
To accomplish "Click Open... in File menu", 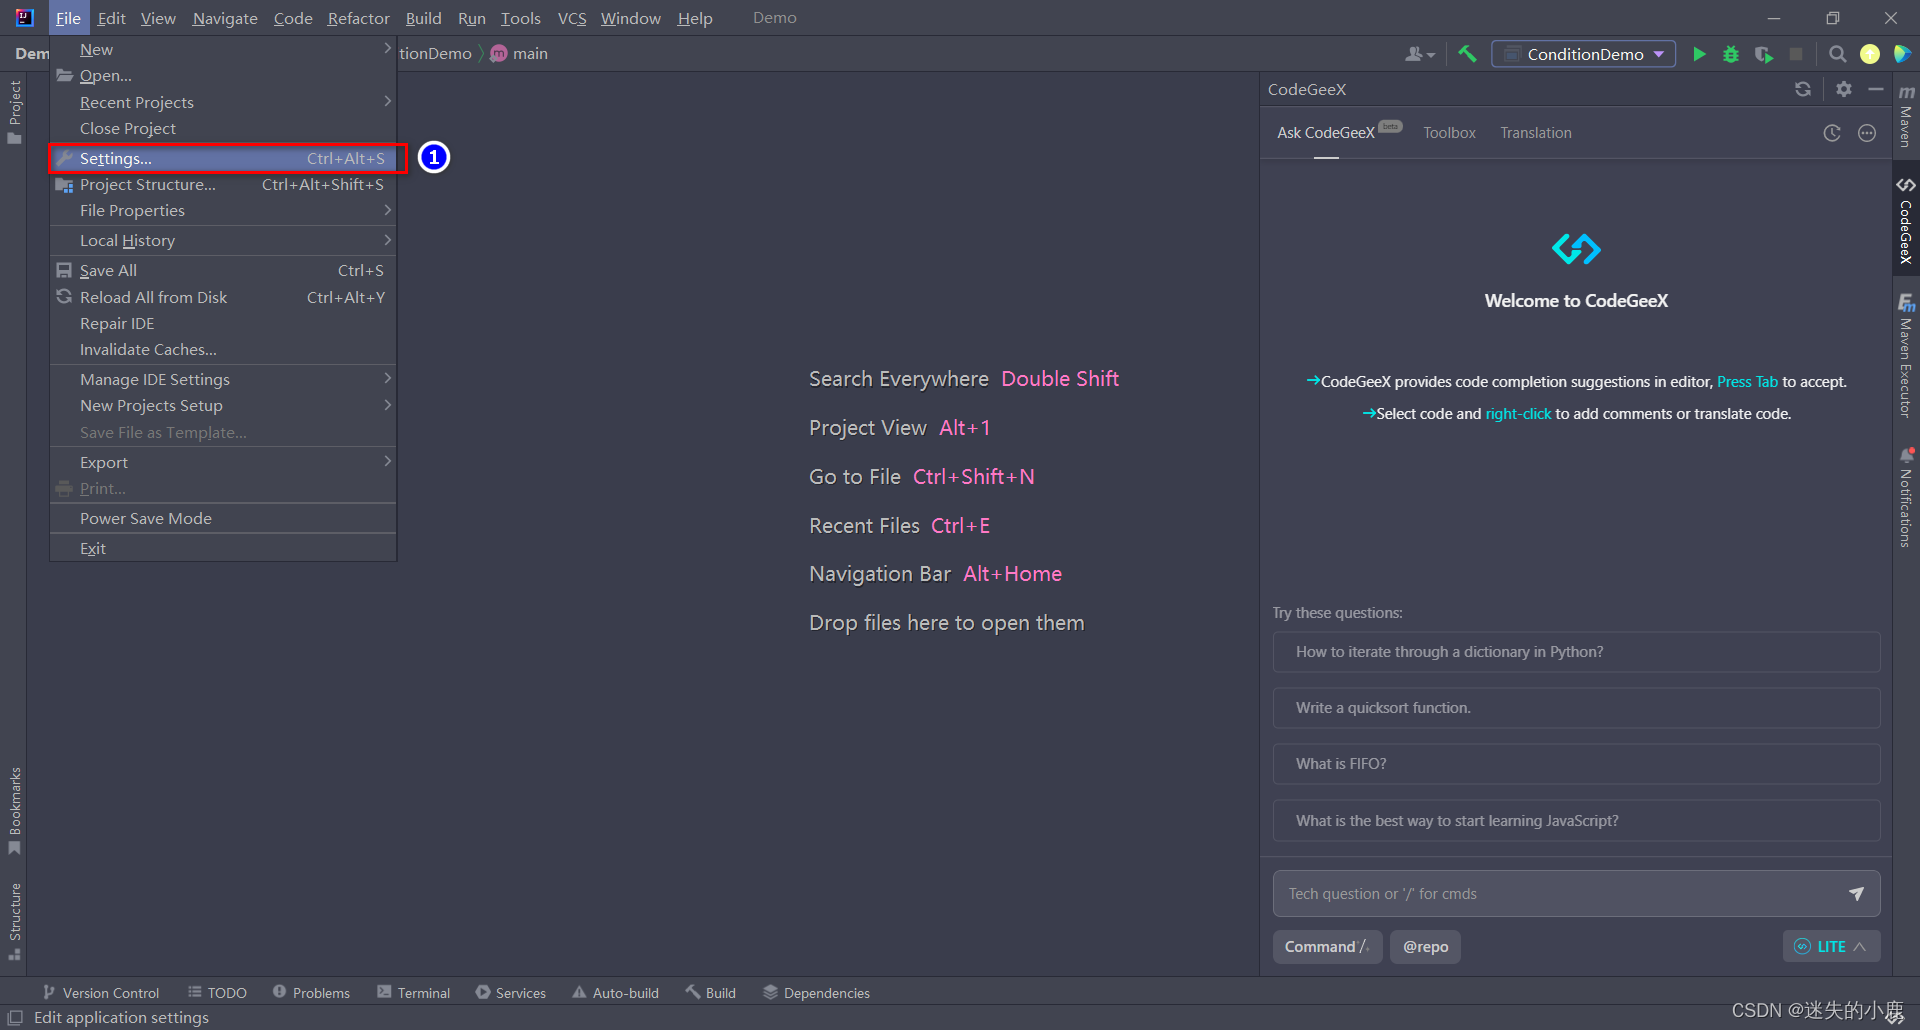I will click(224, 75).
